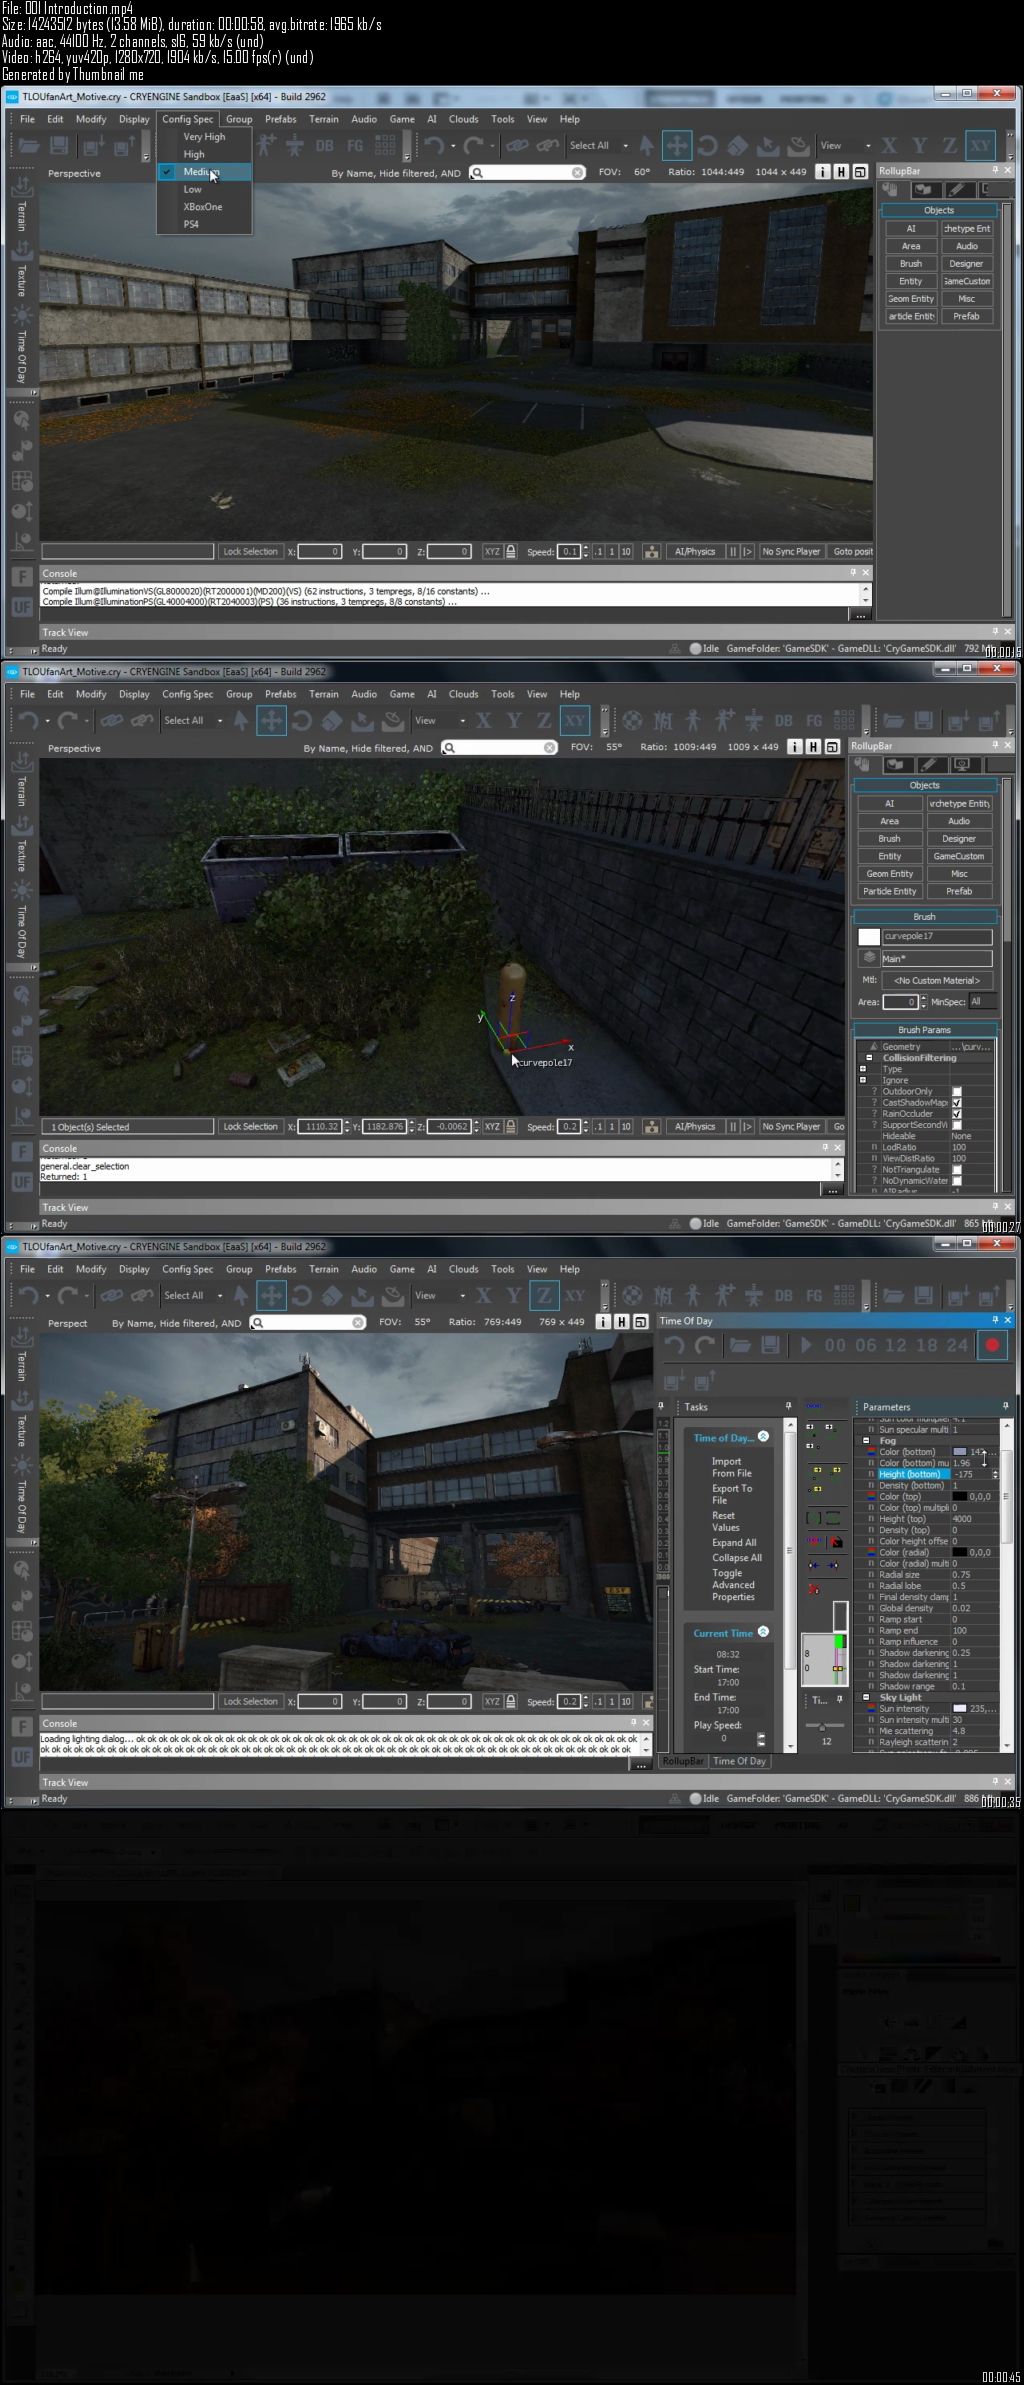Click the Y axis constraint in middle frame
The image size is (1024, 2385).
(514, 721)
